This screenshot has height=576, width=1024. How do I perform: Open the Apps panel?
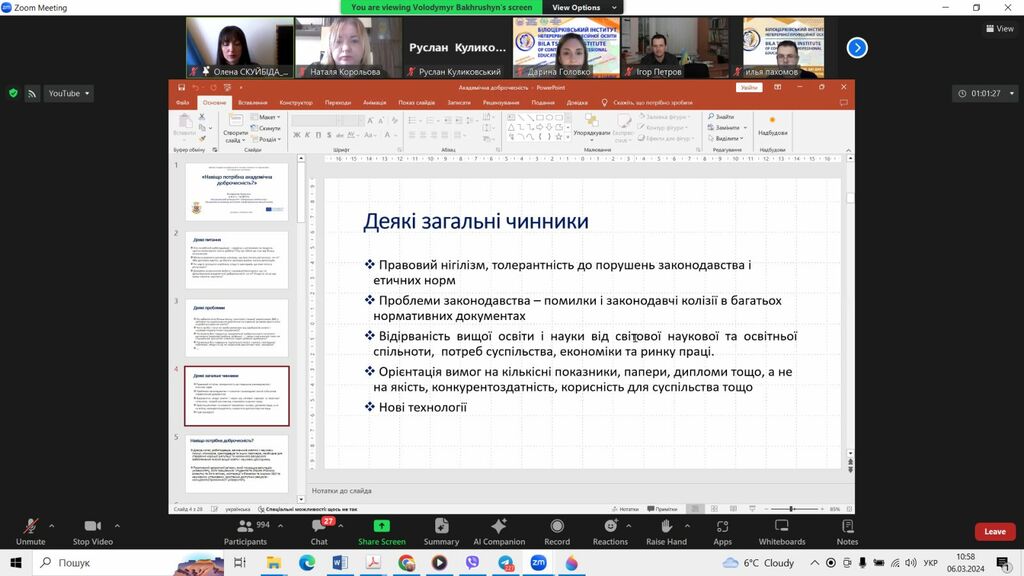pos(722,530)
